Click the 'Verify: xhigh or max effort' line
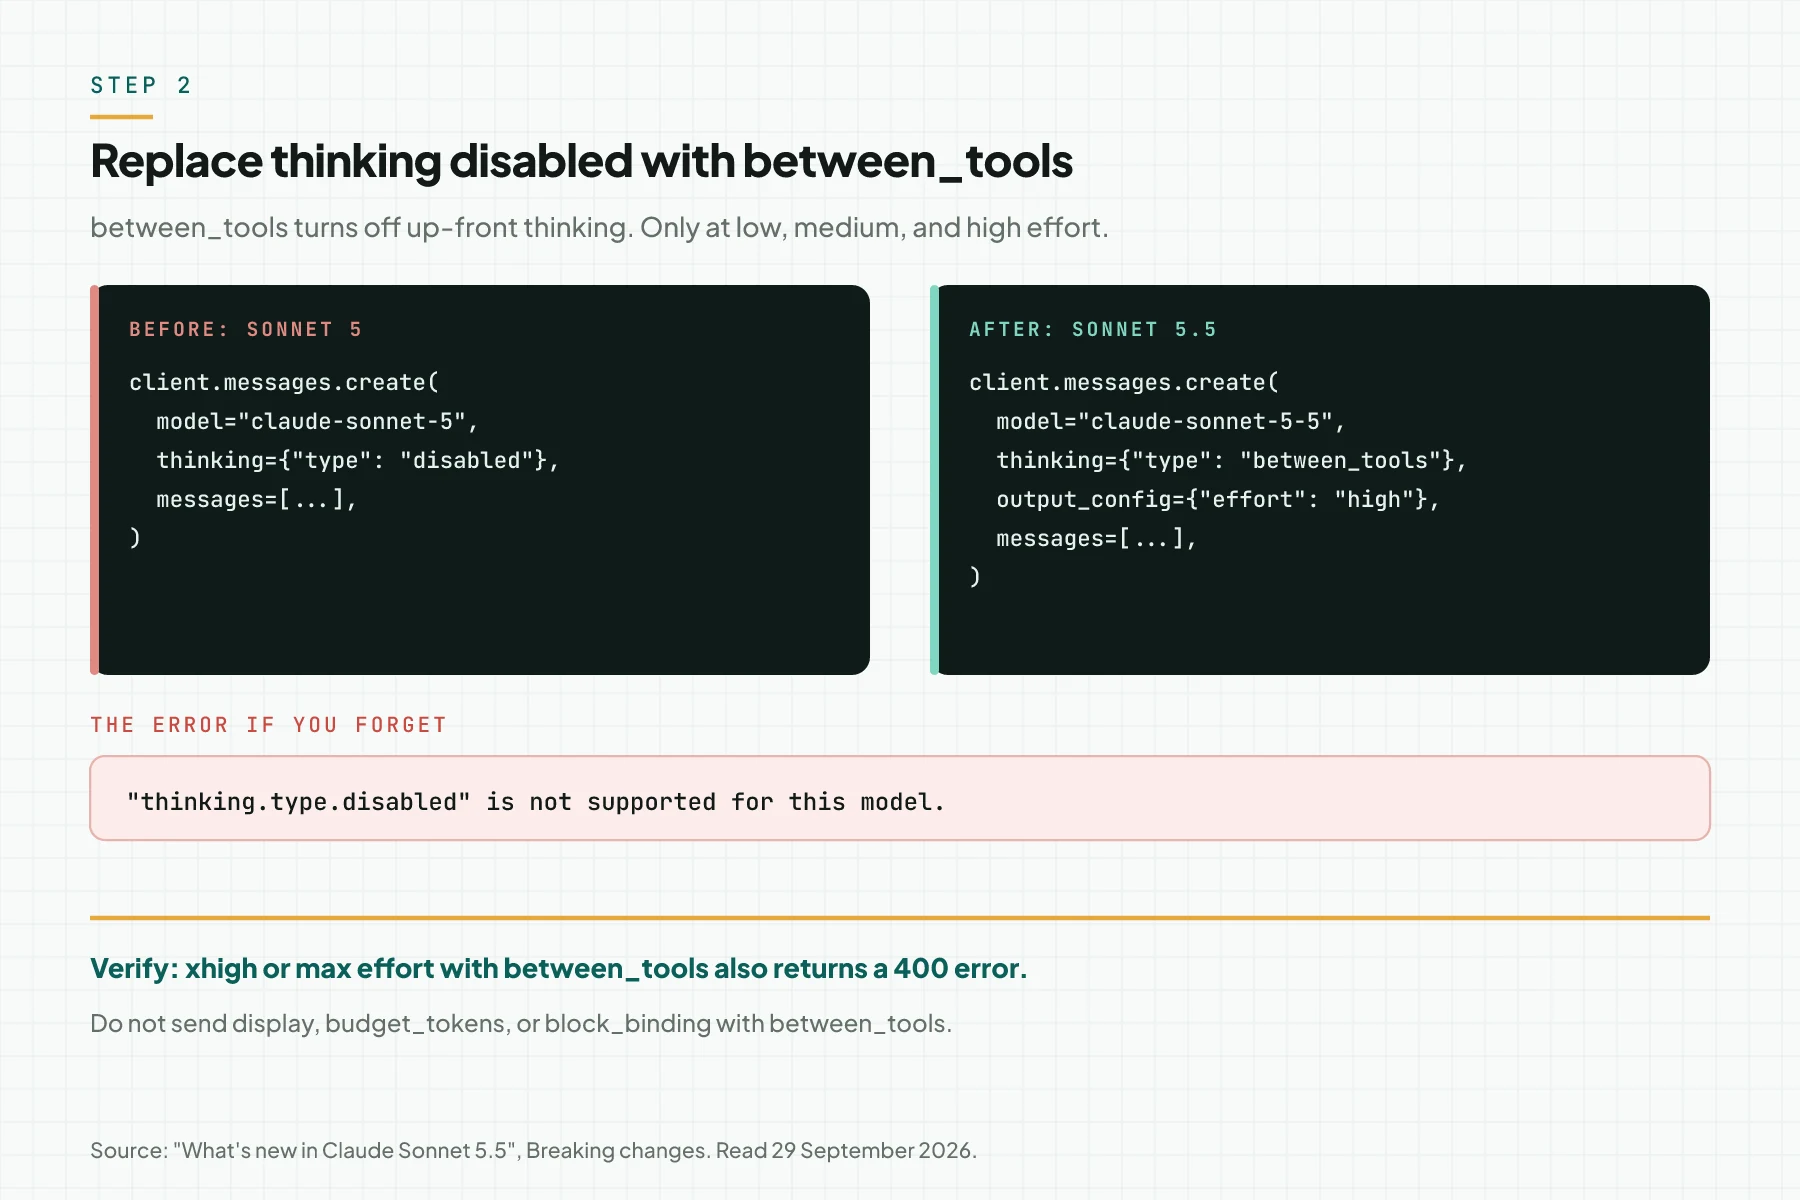 tap(558, 969)
